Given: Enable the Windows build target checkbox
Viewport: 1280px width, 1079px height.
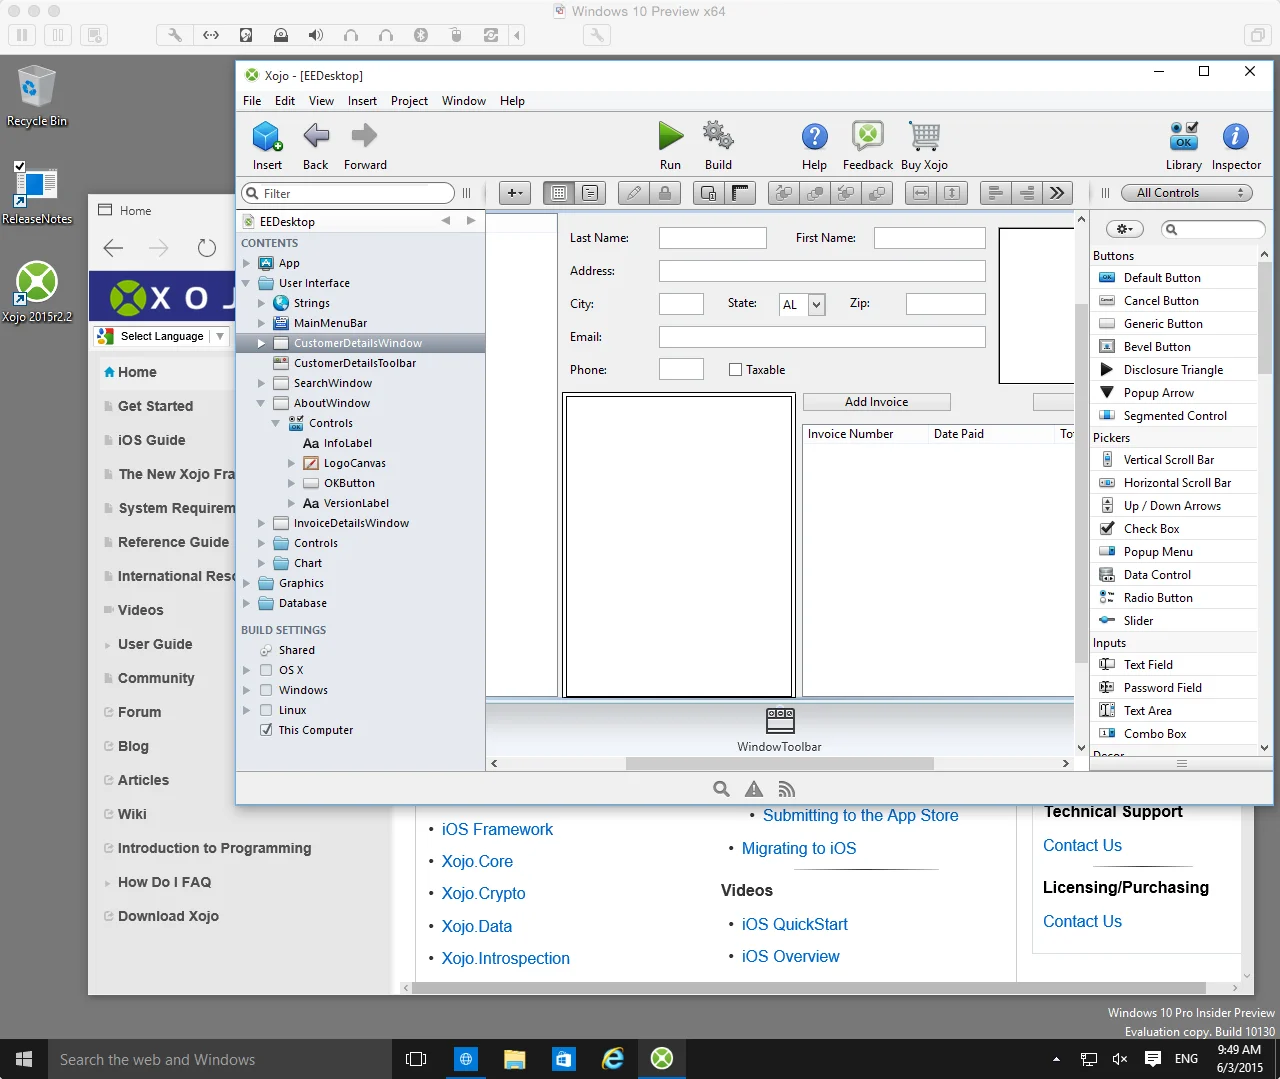Looking at the screenshot, I should [x=266, y=690].
